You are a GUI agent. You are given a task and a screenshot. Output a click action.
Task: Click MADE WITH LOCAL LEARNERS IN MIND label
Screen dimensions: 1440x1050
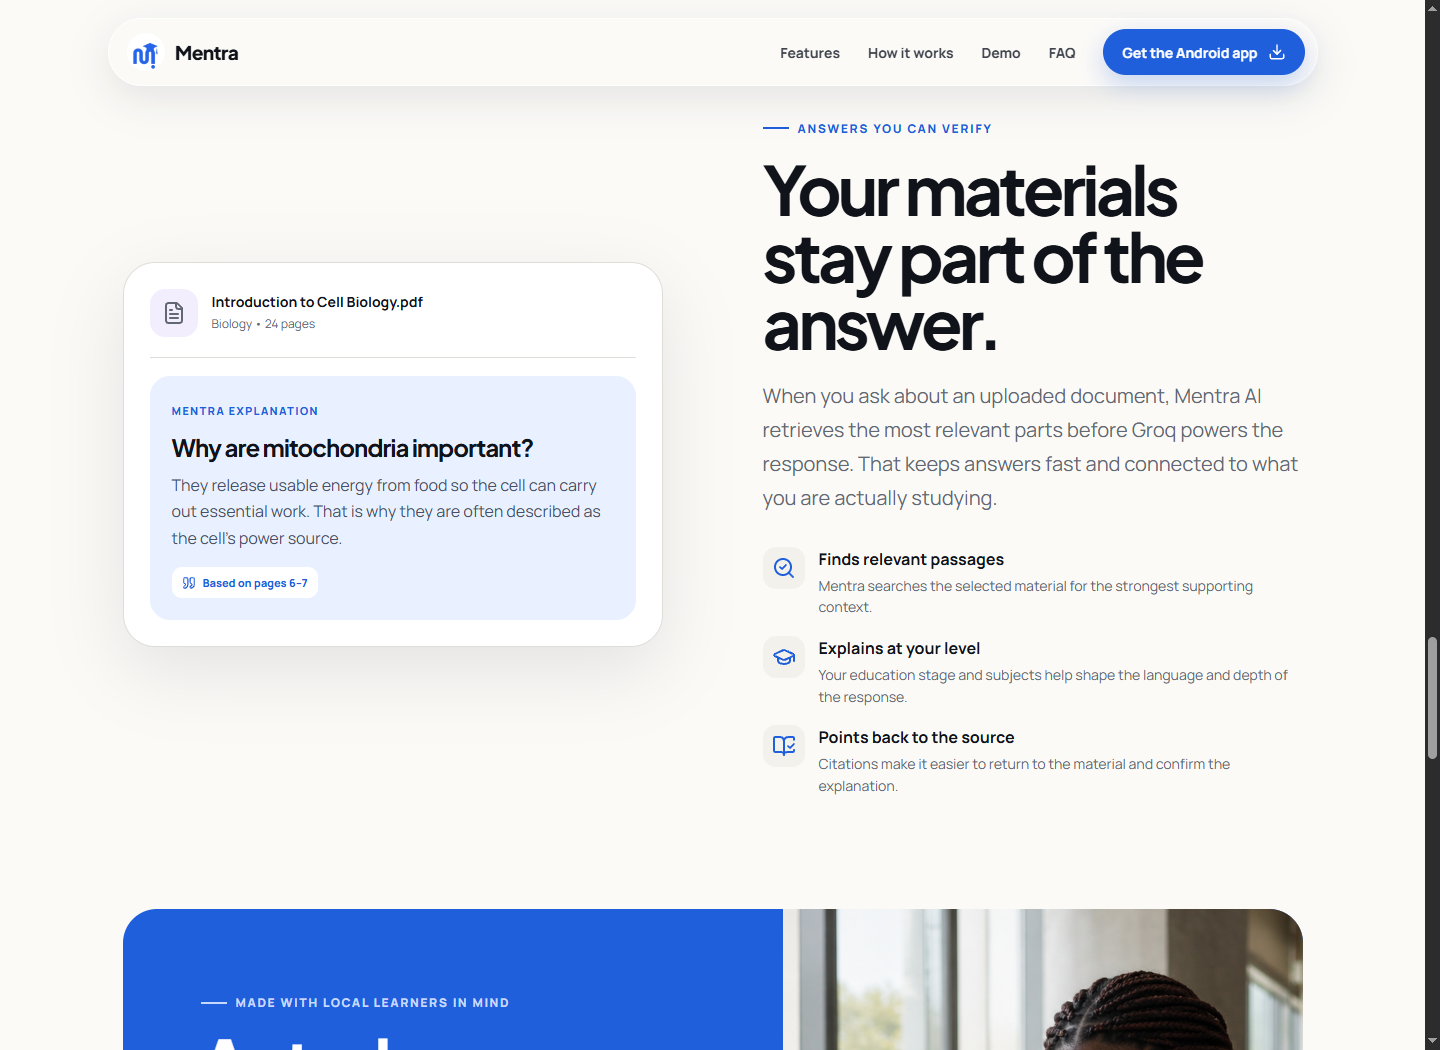click(x=372, y=1003)
